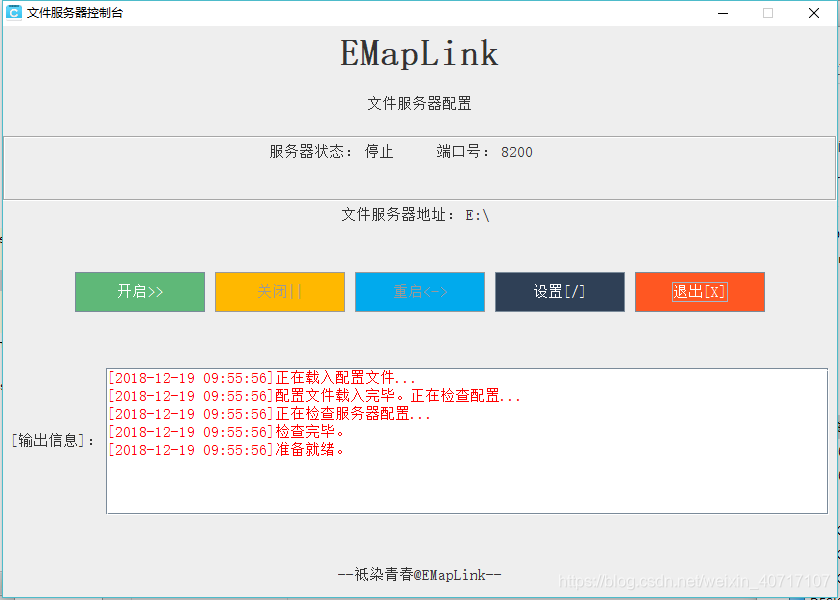Viewport: 840px width, 600px height.
Task: Minimize the 文件服务器控制台 window
Action: click(x=723, y=13)
